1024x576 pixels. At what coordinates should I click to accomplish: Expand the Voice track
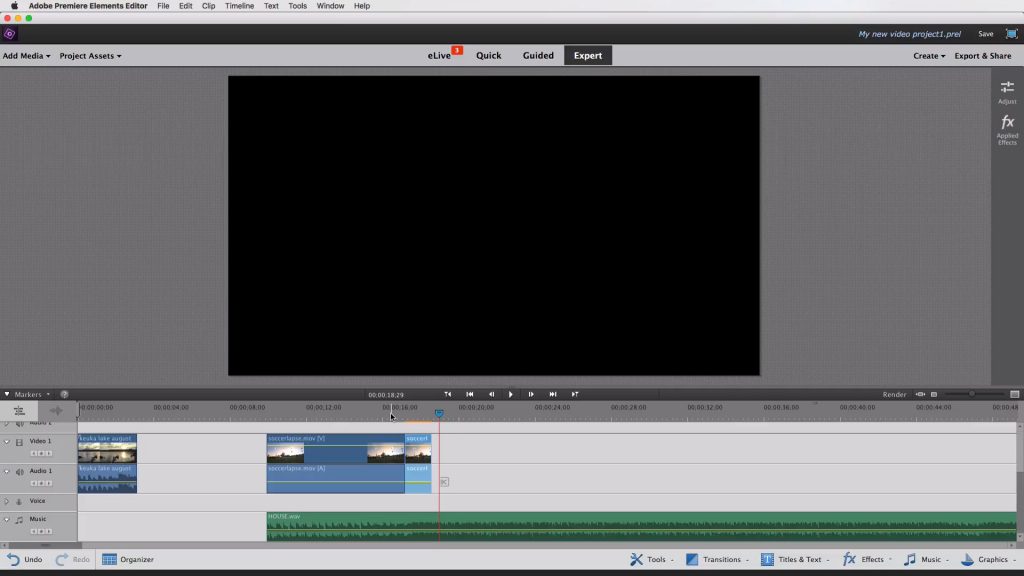pos(7,502)
